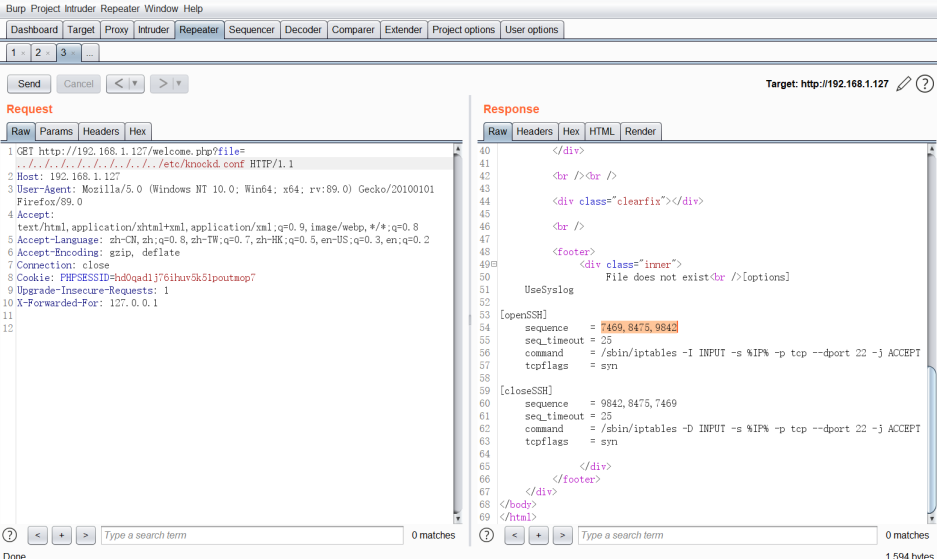
Task: Open the Repeater help question-mark icon
Action: coord(924,84)
